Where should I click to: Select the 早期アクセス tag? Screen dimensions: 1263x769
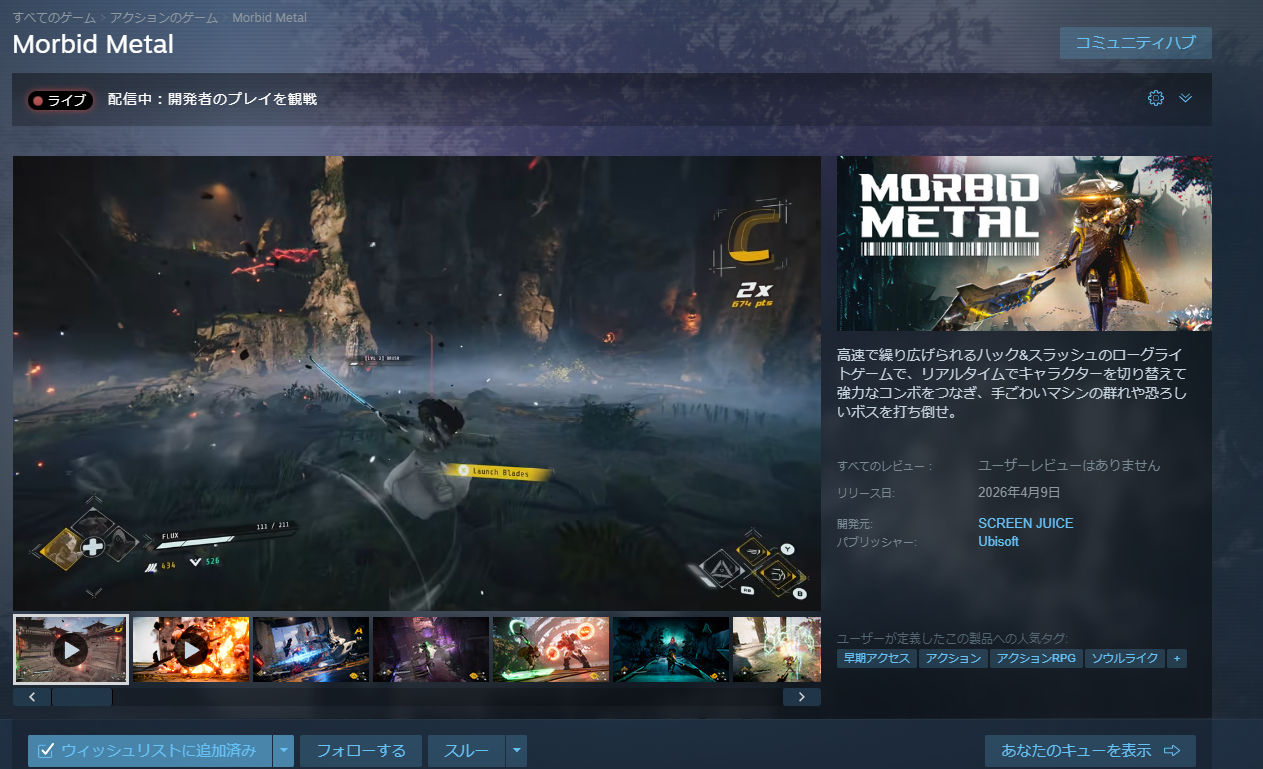coord(876,658)
